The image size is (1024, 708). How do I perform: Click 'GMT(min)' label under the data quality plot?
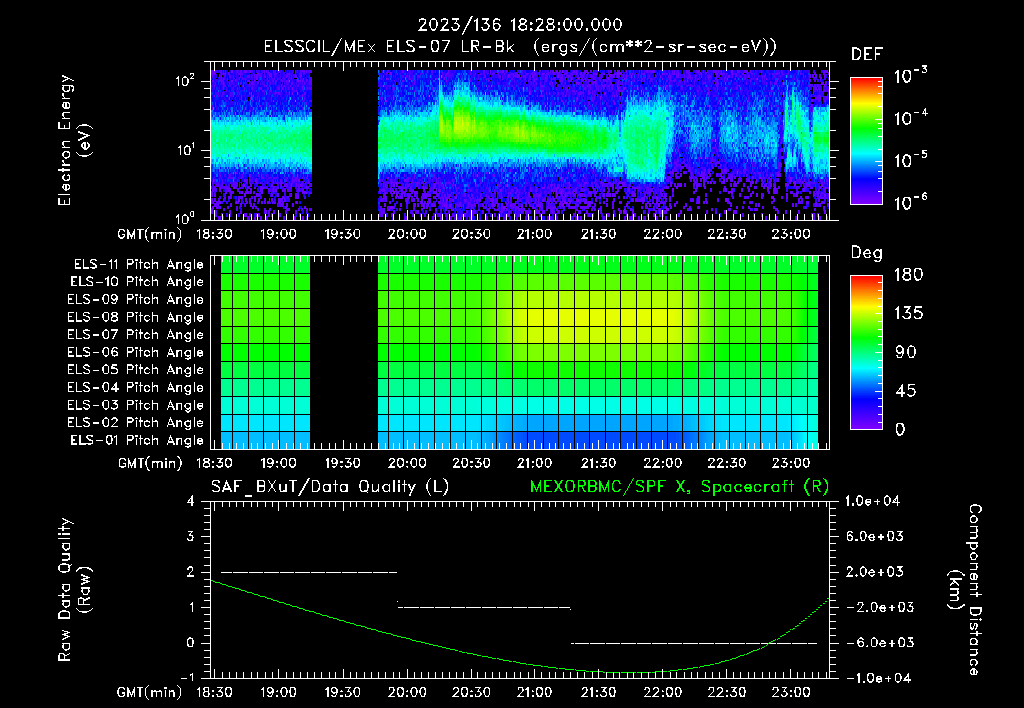[x=150, y=692]
